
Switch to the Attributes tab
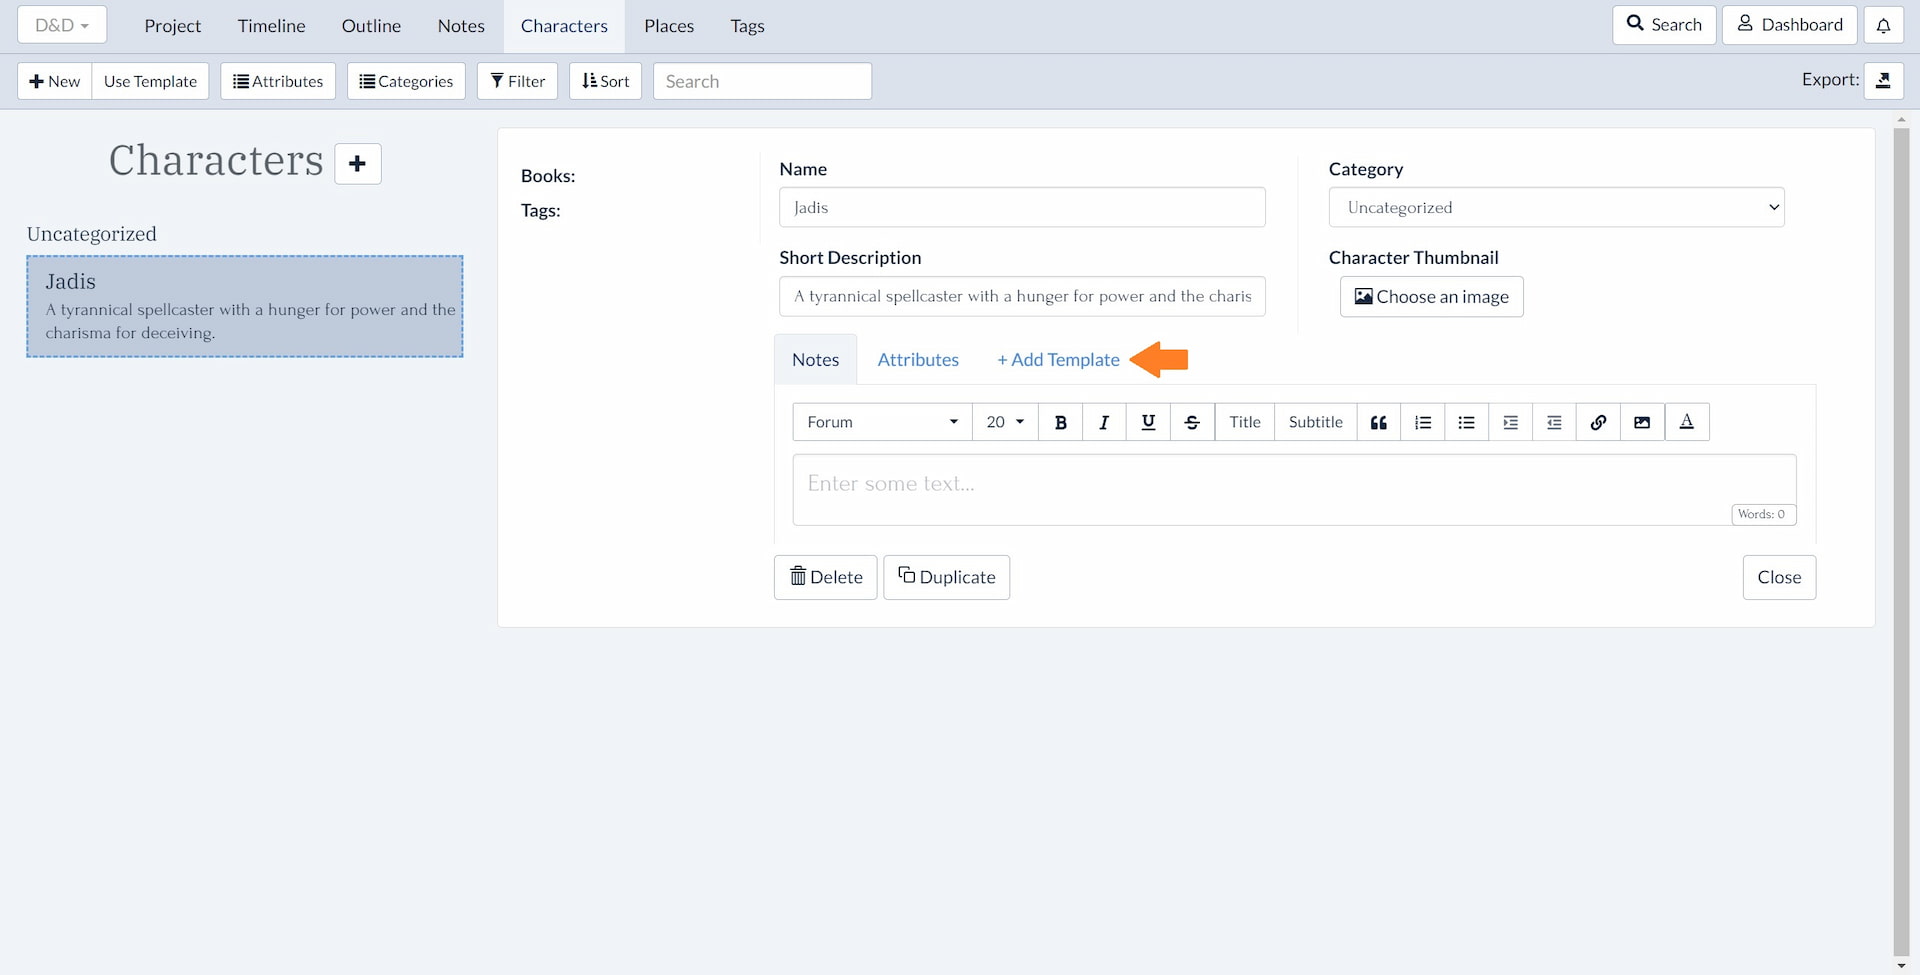[918, 360]
